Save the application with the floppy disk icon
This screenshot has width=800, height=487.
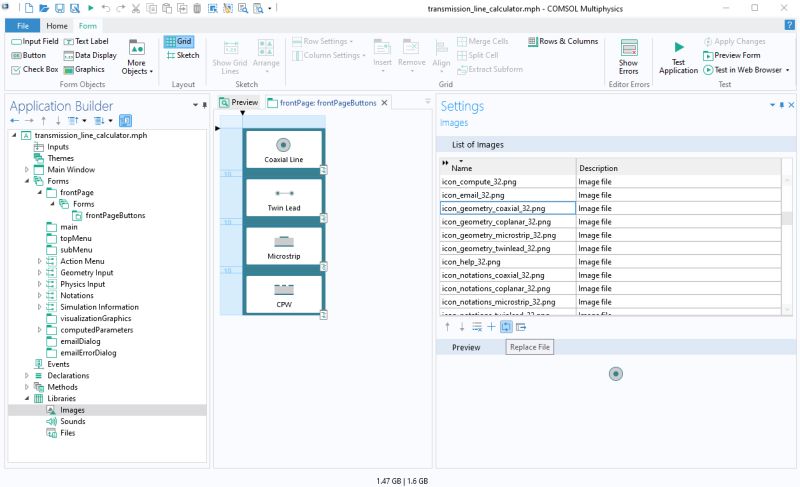click(x=59, y=8)
